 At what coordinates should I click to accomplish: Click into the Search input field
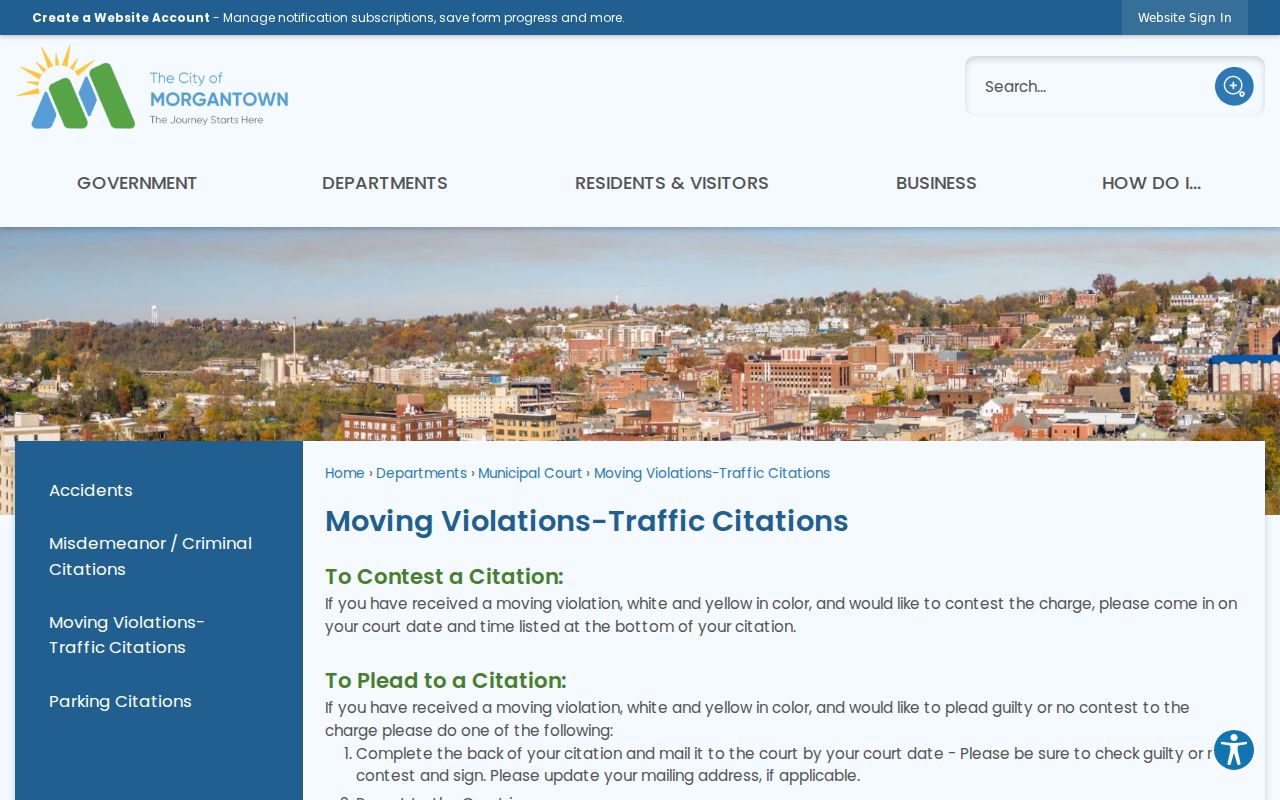(1090, 86)
